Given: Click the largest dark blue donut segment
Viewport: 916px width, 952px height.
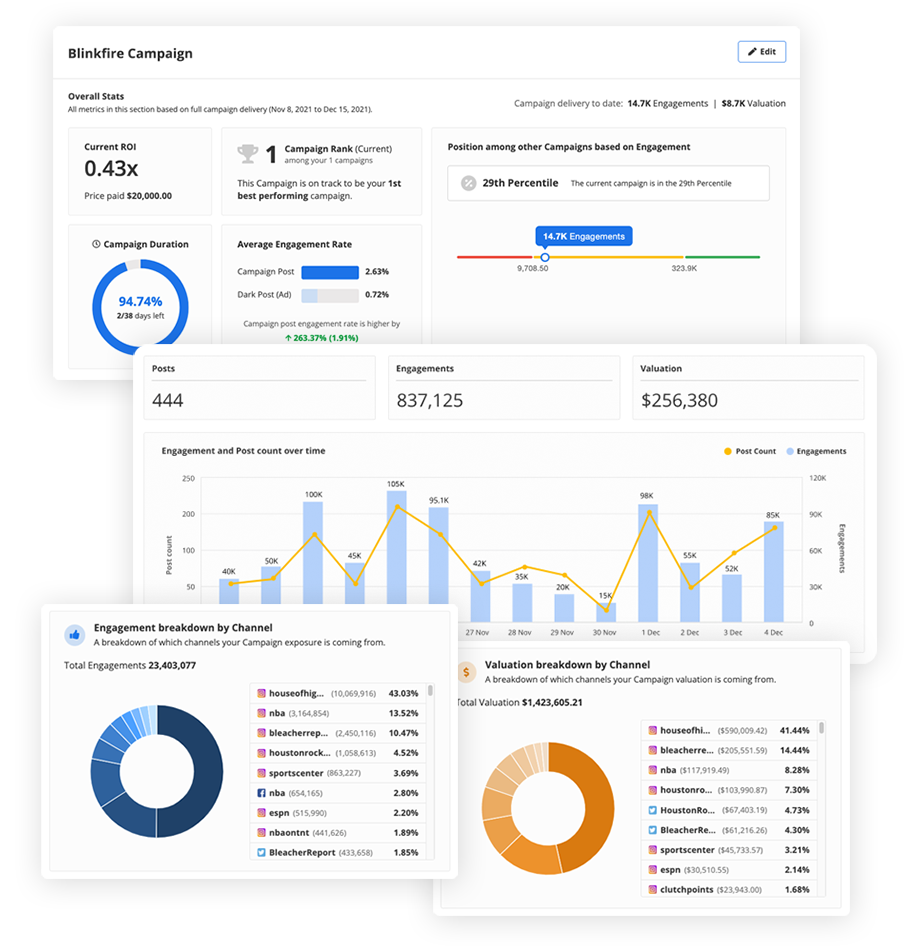Looking at the screenshot, I should click(192, 770).
